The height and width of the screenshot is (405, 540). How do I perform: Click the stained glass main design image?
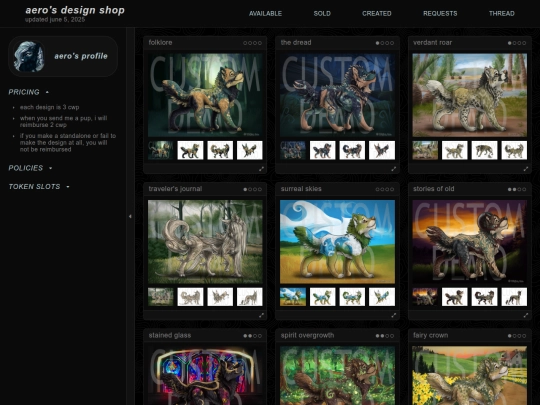(205, 375)
